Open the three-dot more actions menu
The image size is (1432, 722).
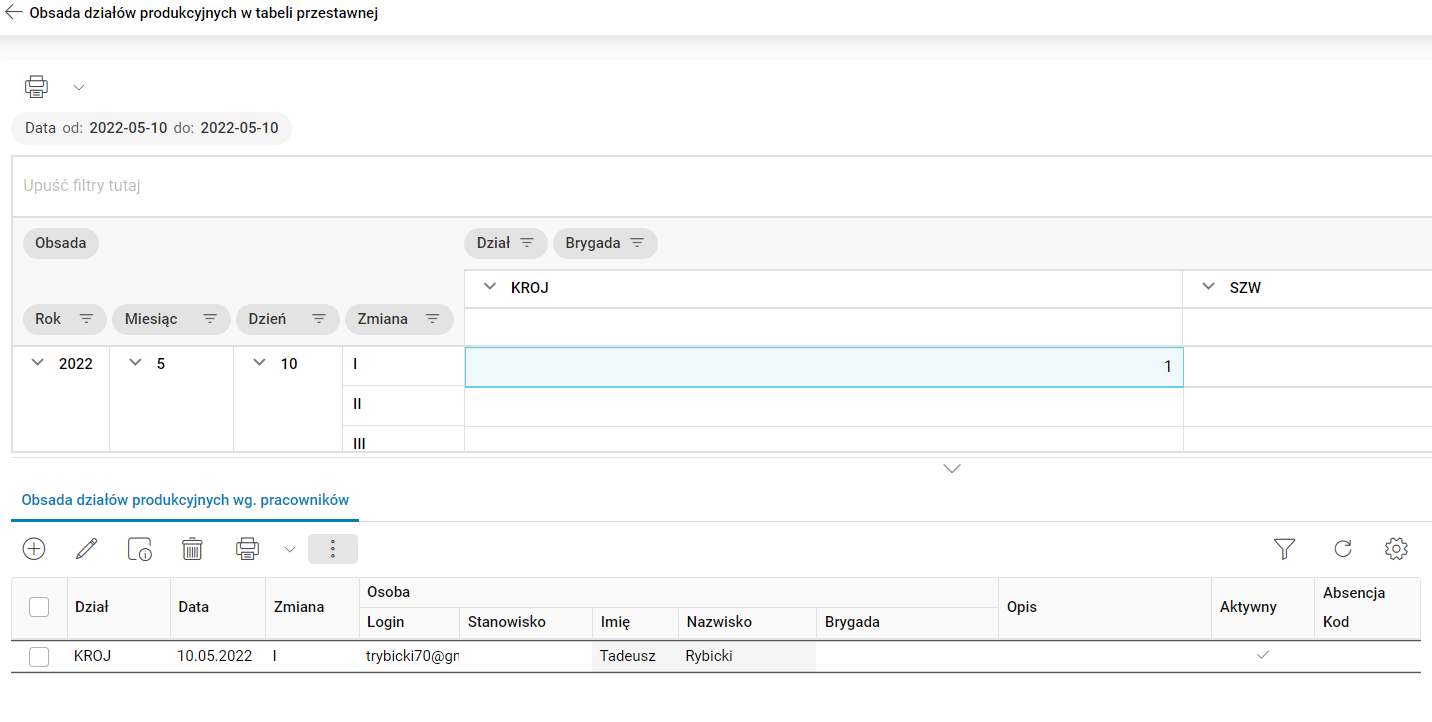click(x=333, y=549)
